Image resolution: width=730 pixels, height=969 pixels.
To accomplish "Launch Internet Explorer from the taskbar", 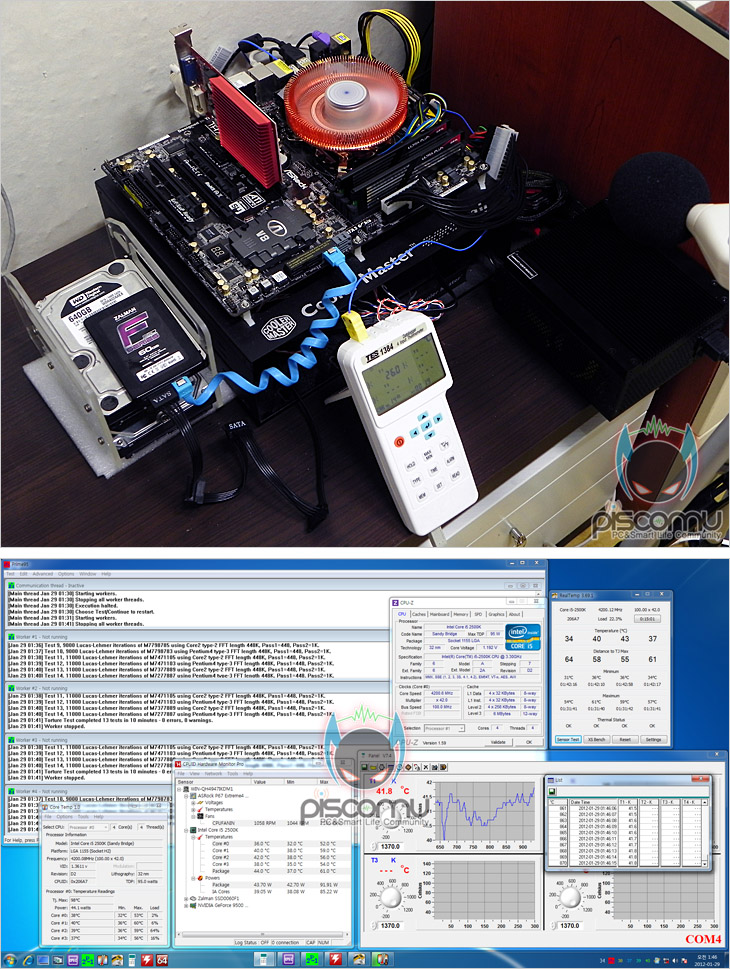I will pos(27,960).
